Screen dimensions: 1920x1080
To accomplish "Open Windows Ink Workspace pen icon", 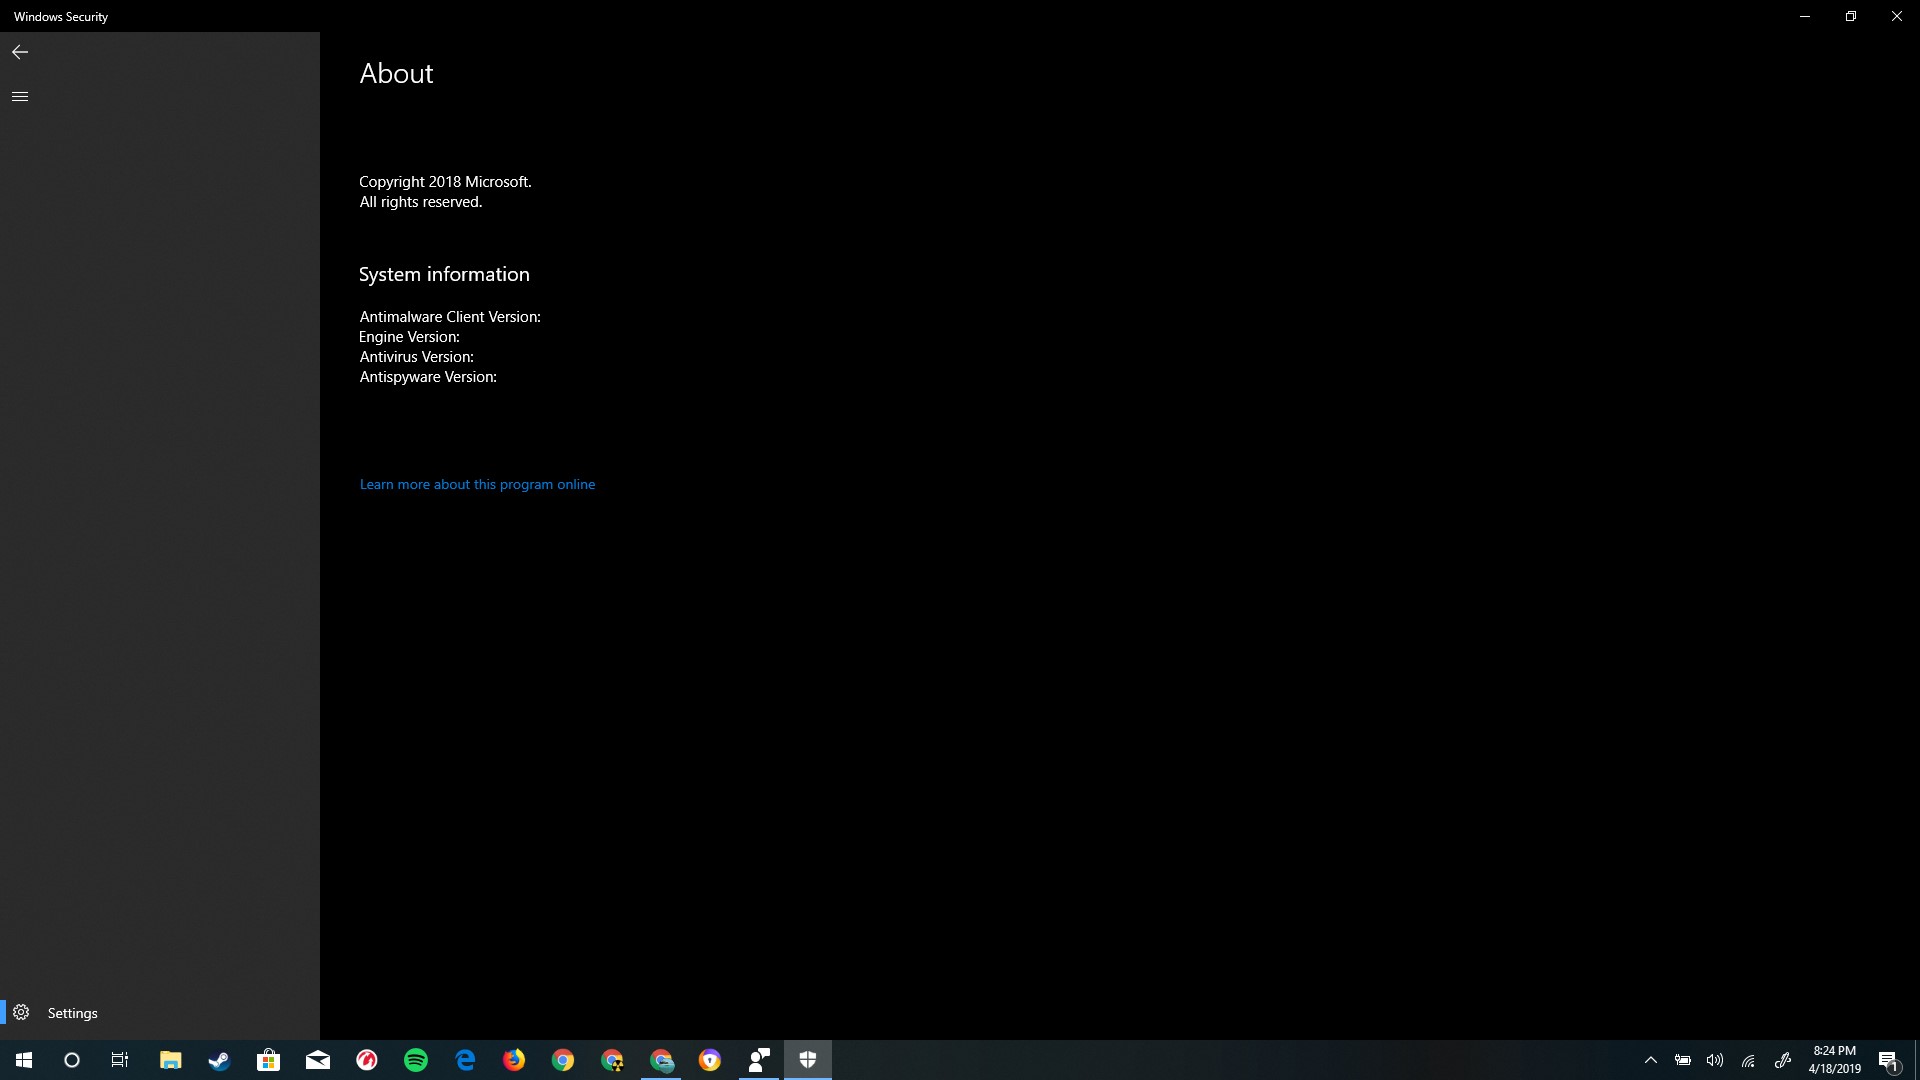I will (1782, 1060).
